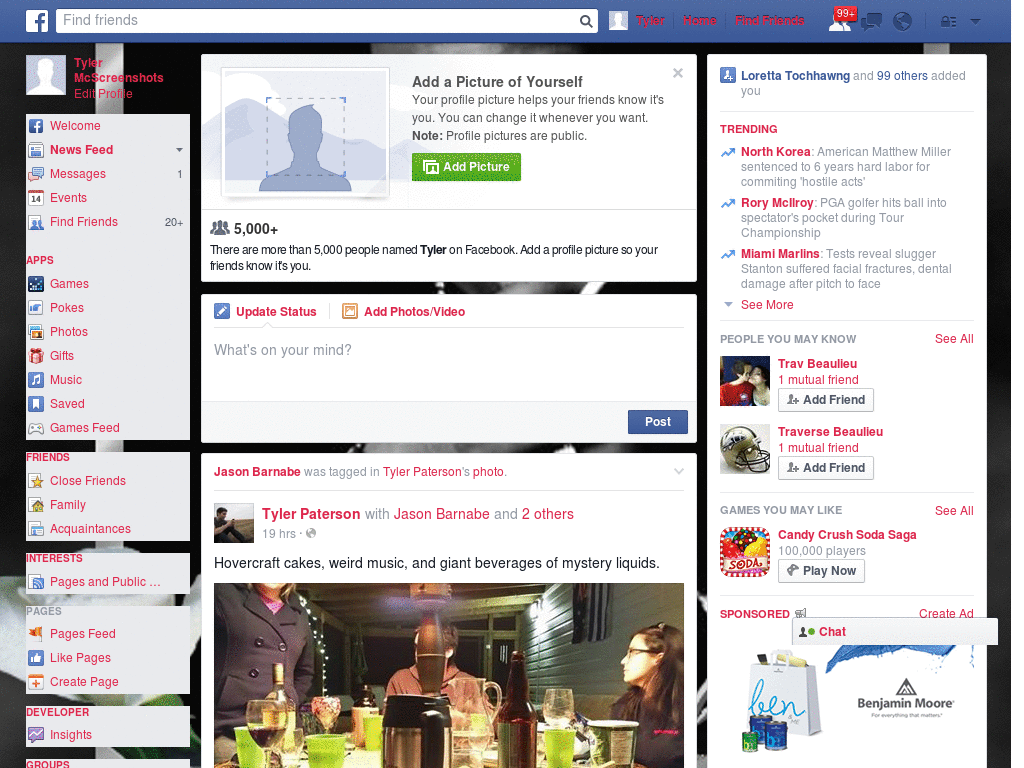See All people you may know
Image resolution: width=1024 pixels, height=768 pixels.
point(953,339)
